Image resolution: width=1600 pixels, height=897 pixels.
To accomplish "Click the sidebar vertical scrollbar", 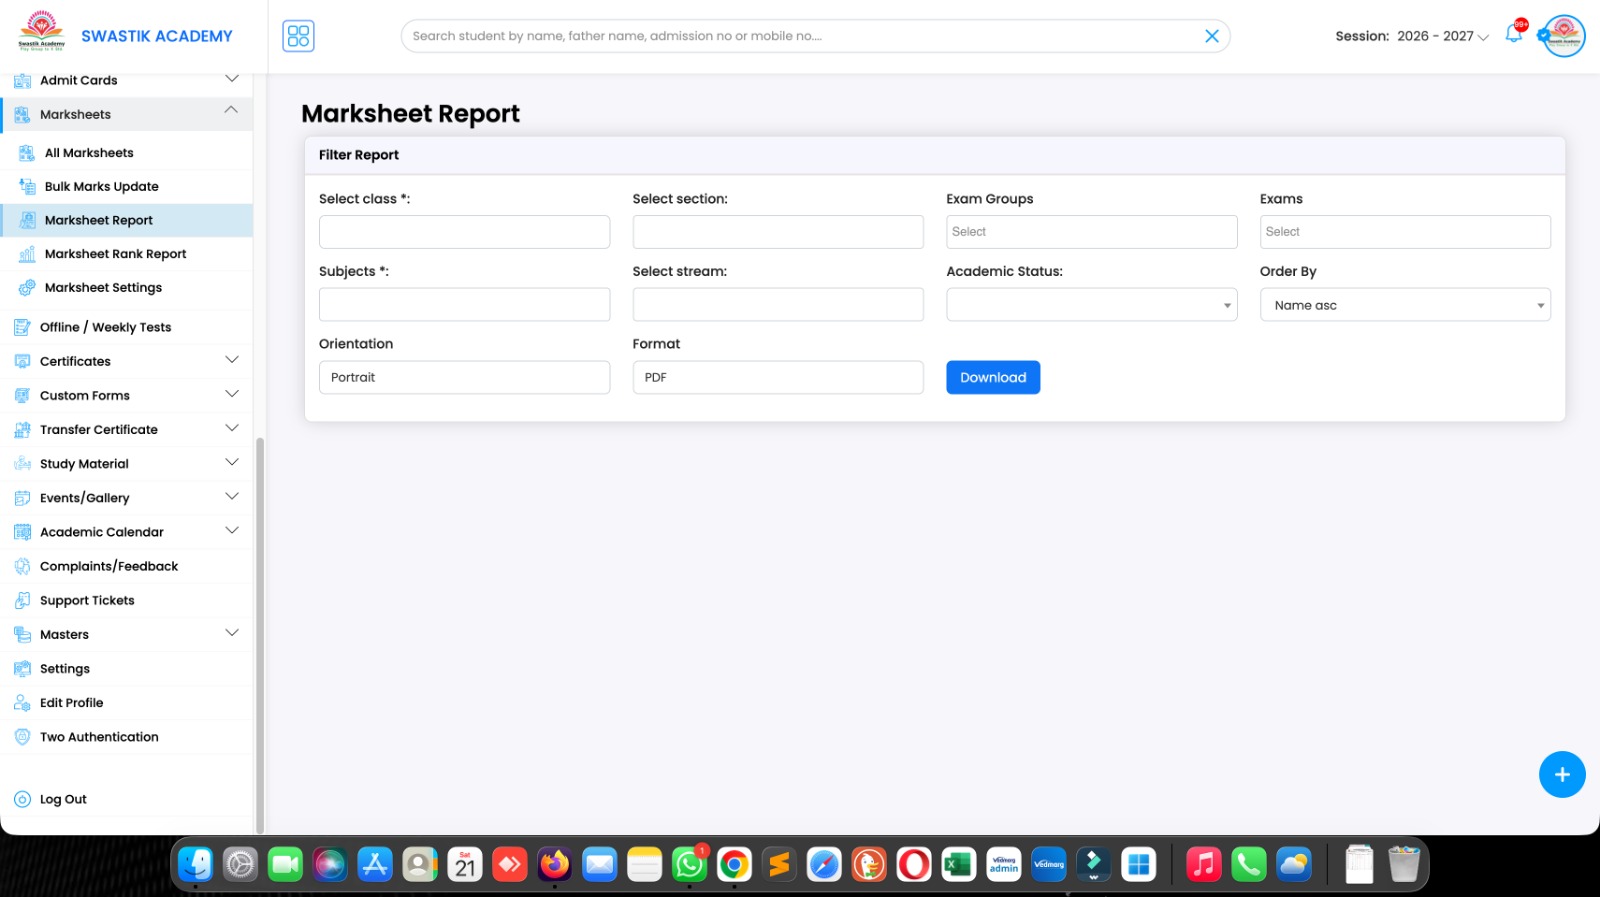I will 260,634.
